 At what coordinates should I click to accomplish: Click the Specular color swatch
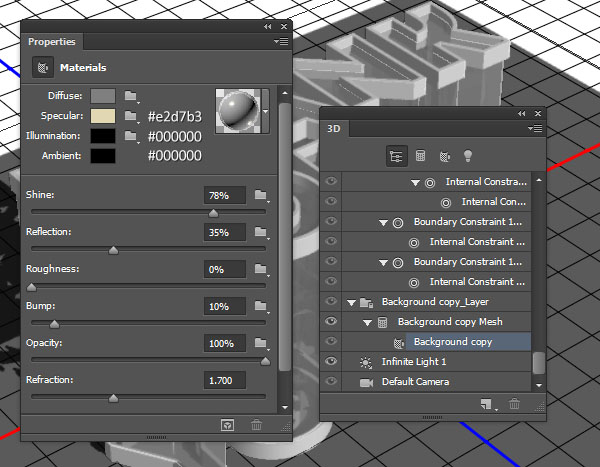[103, 116]
